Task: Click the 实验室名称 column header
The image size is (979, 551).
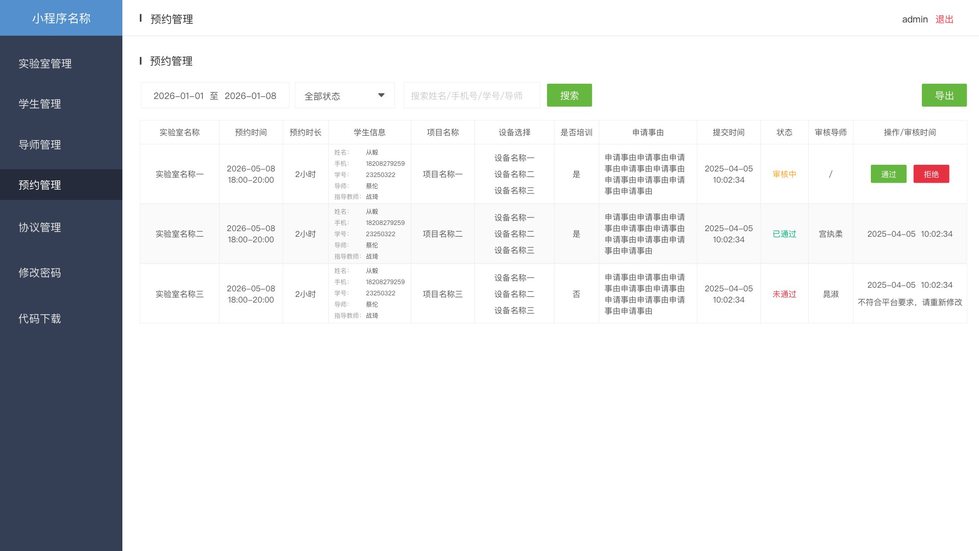Action: pyautogui.click(x=180, y=132)
